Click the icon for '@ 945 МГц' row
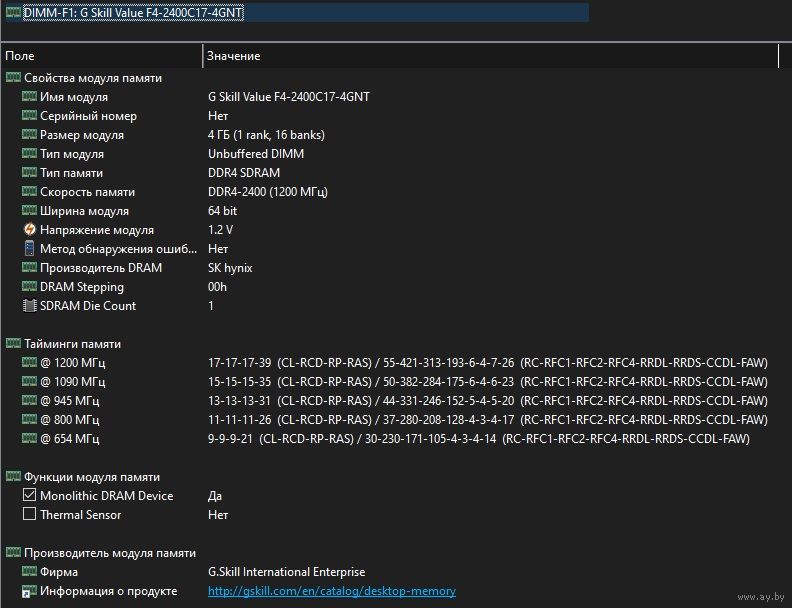This screenshot has height=608, width=792. point(29,400)
